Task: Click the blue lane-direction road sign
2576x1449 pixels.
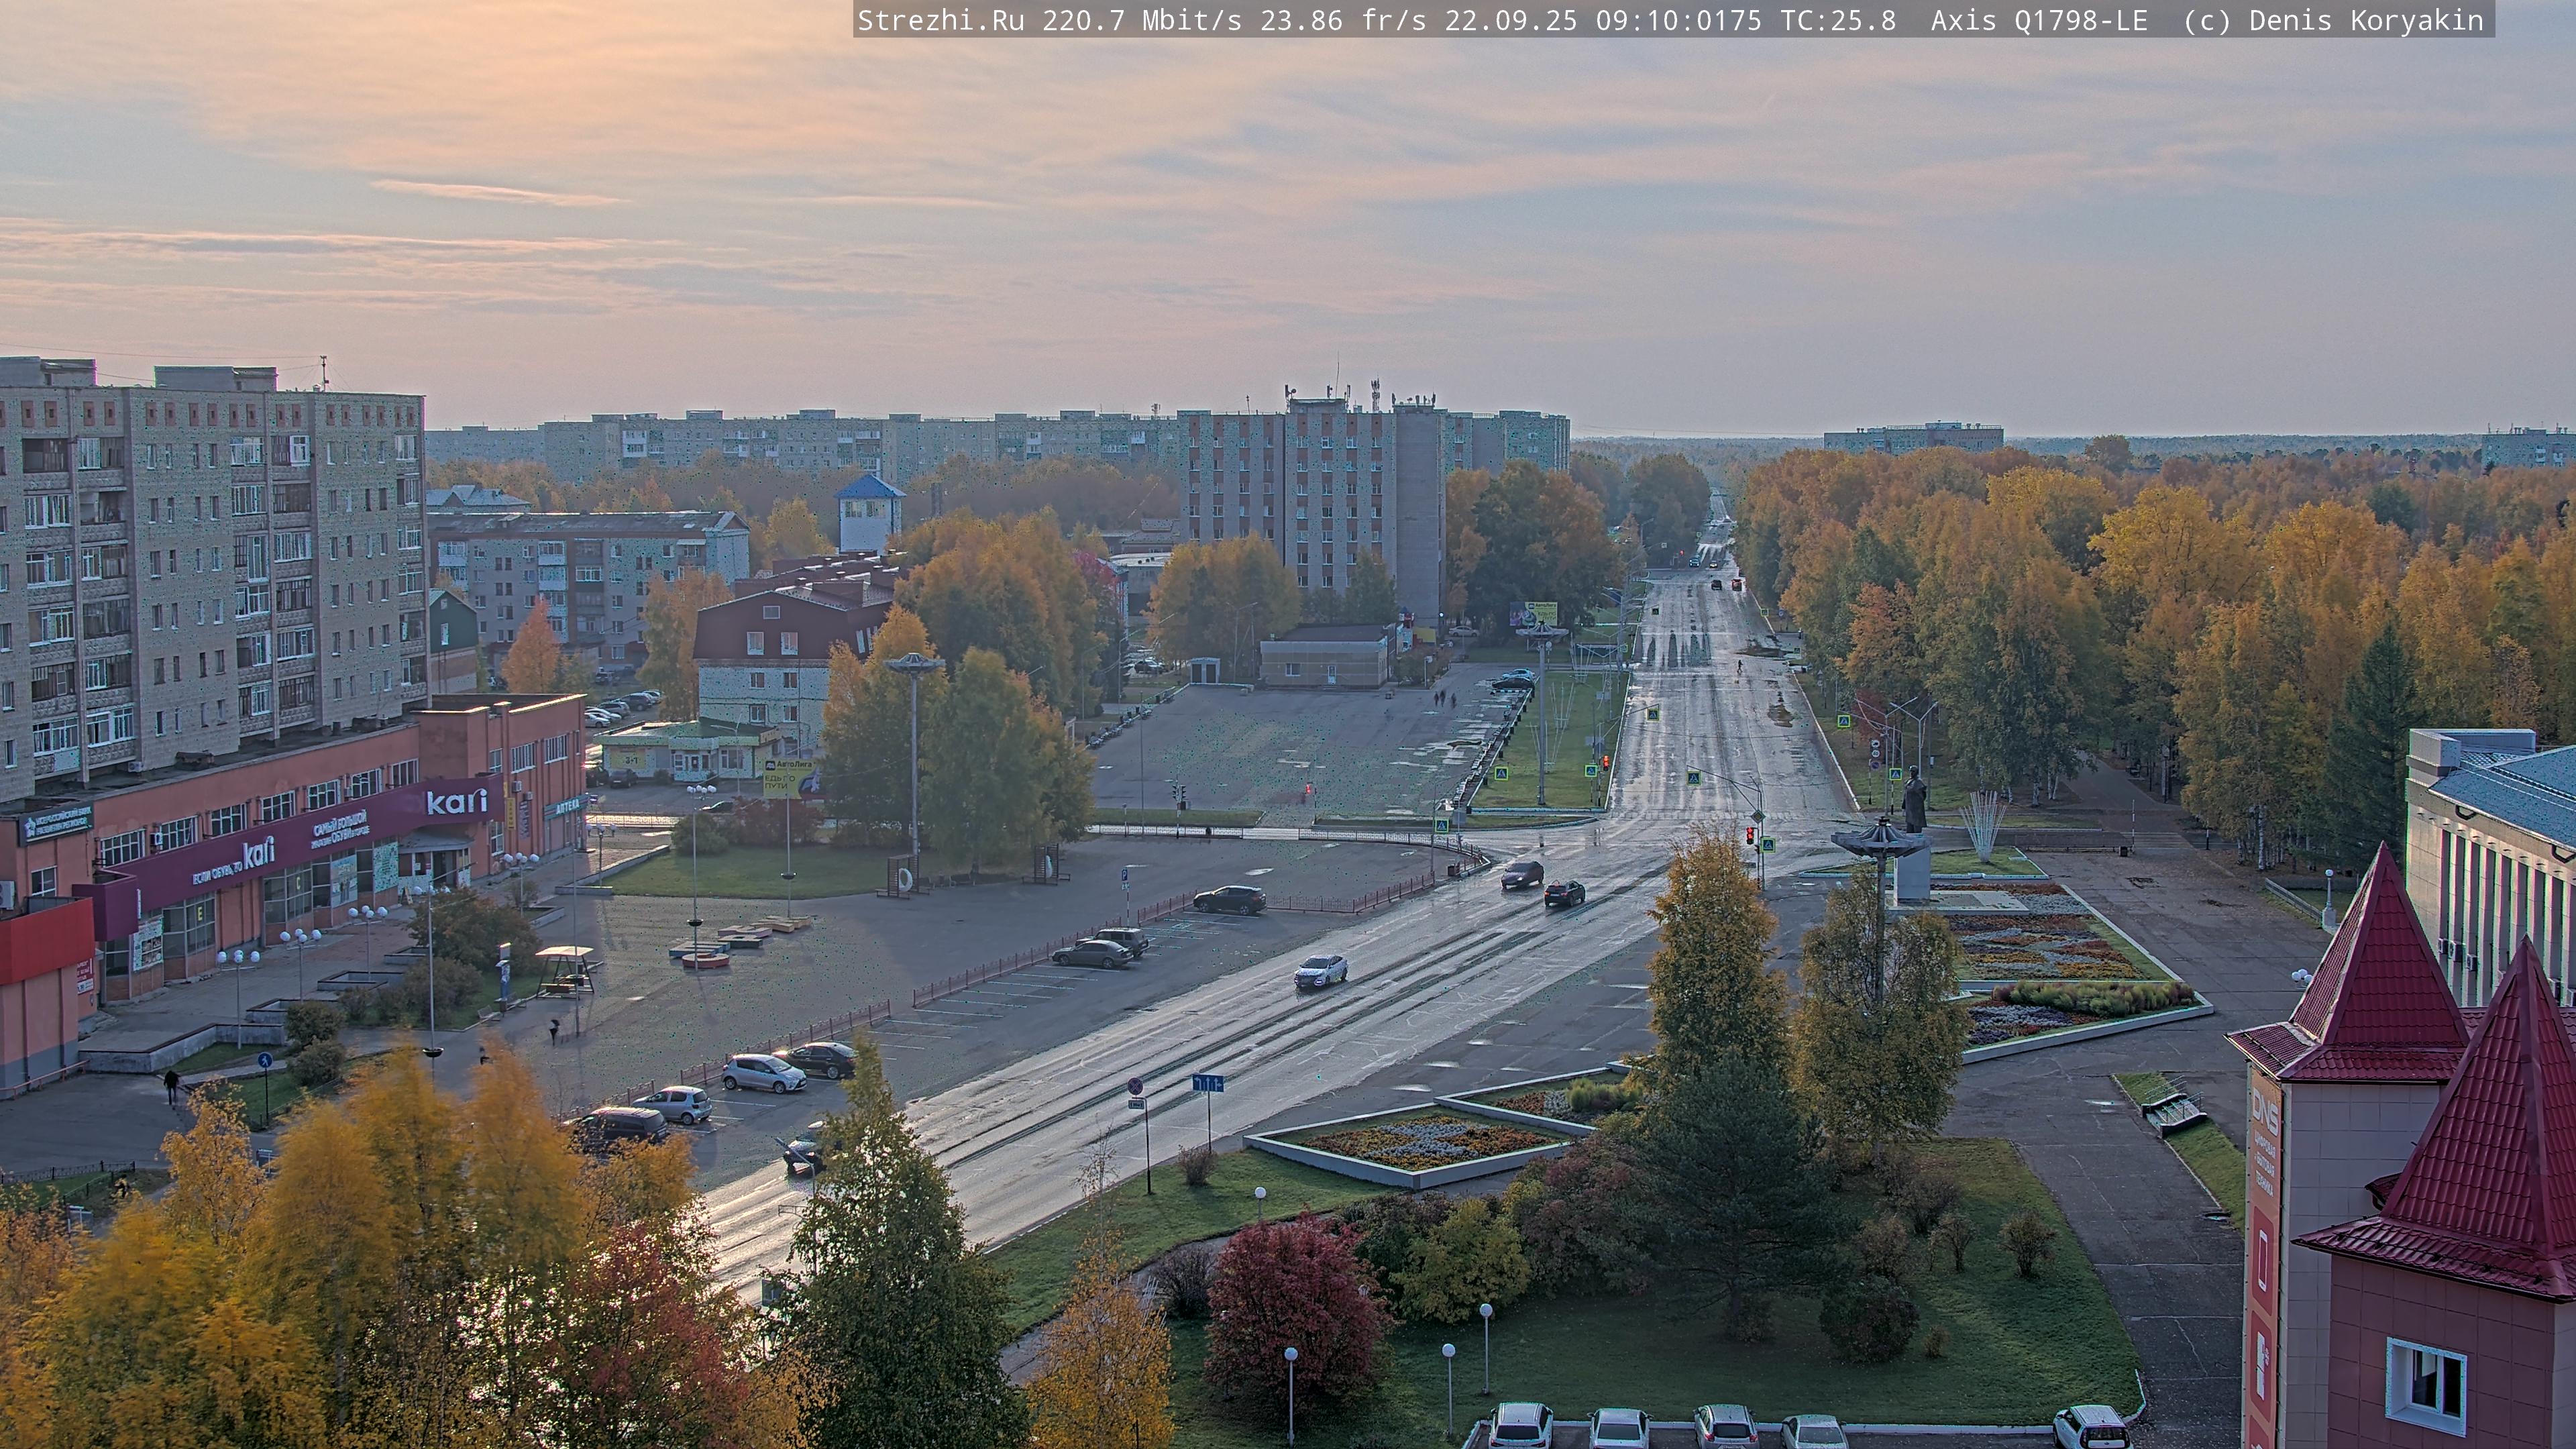Action: click(1208, 1083)
